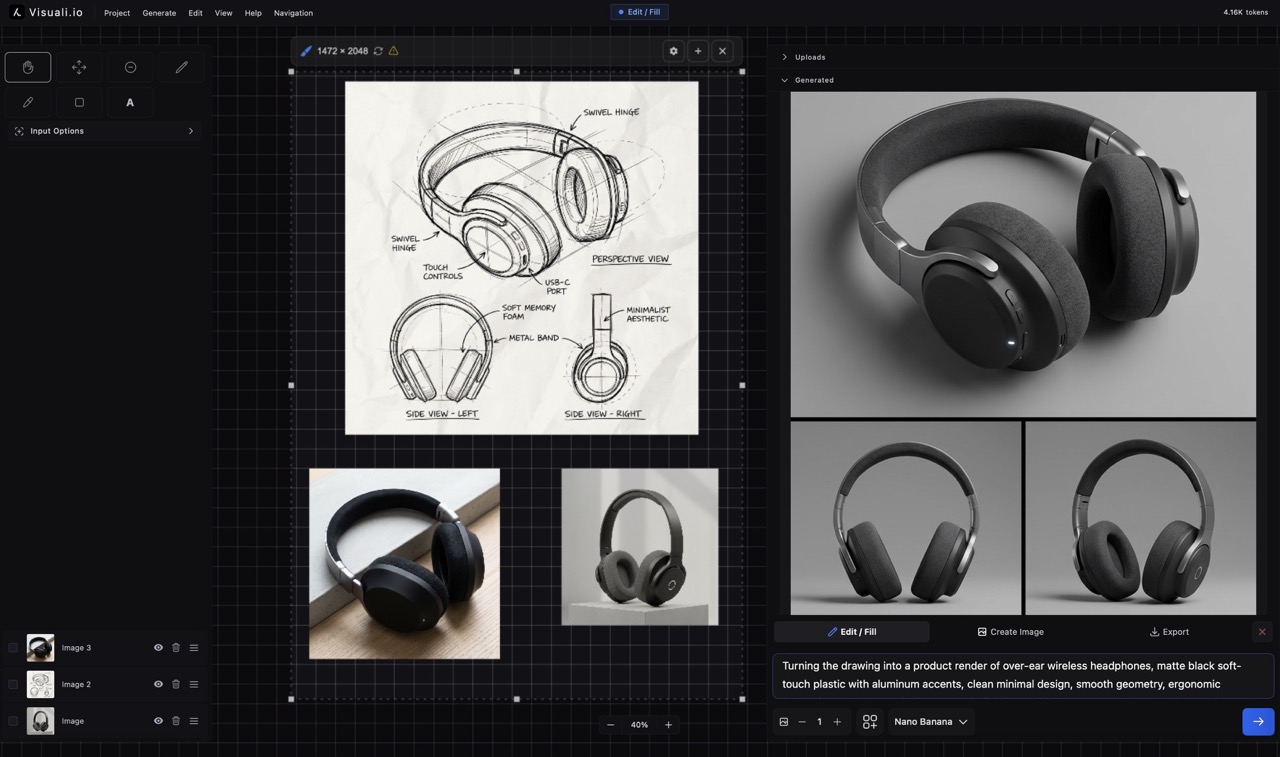This screenshot has width=1280, height=757.
Task: Click the prompt text input field
Action: (x=1022, y=675)
